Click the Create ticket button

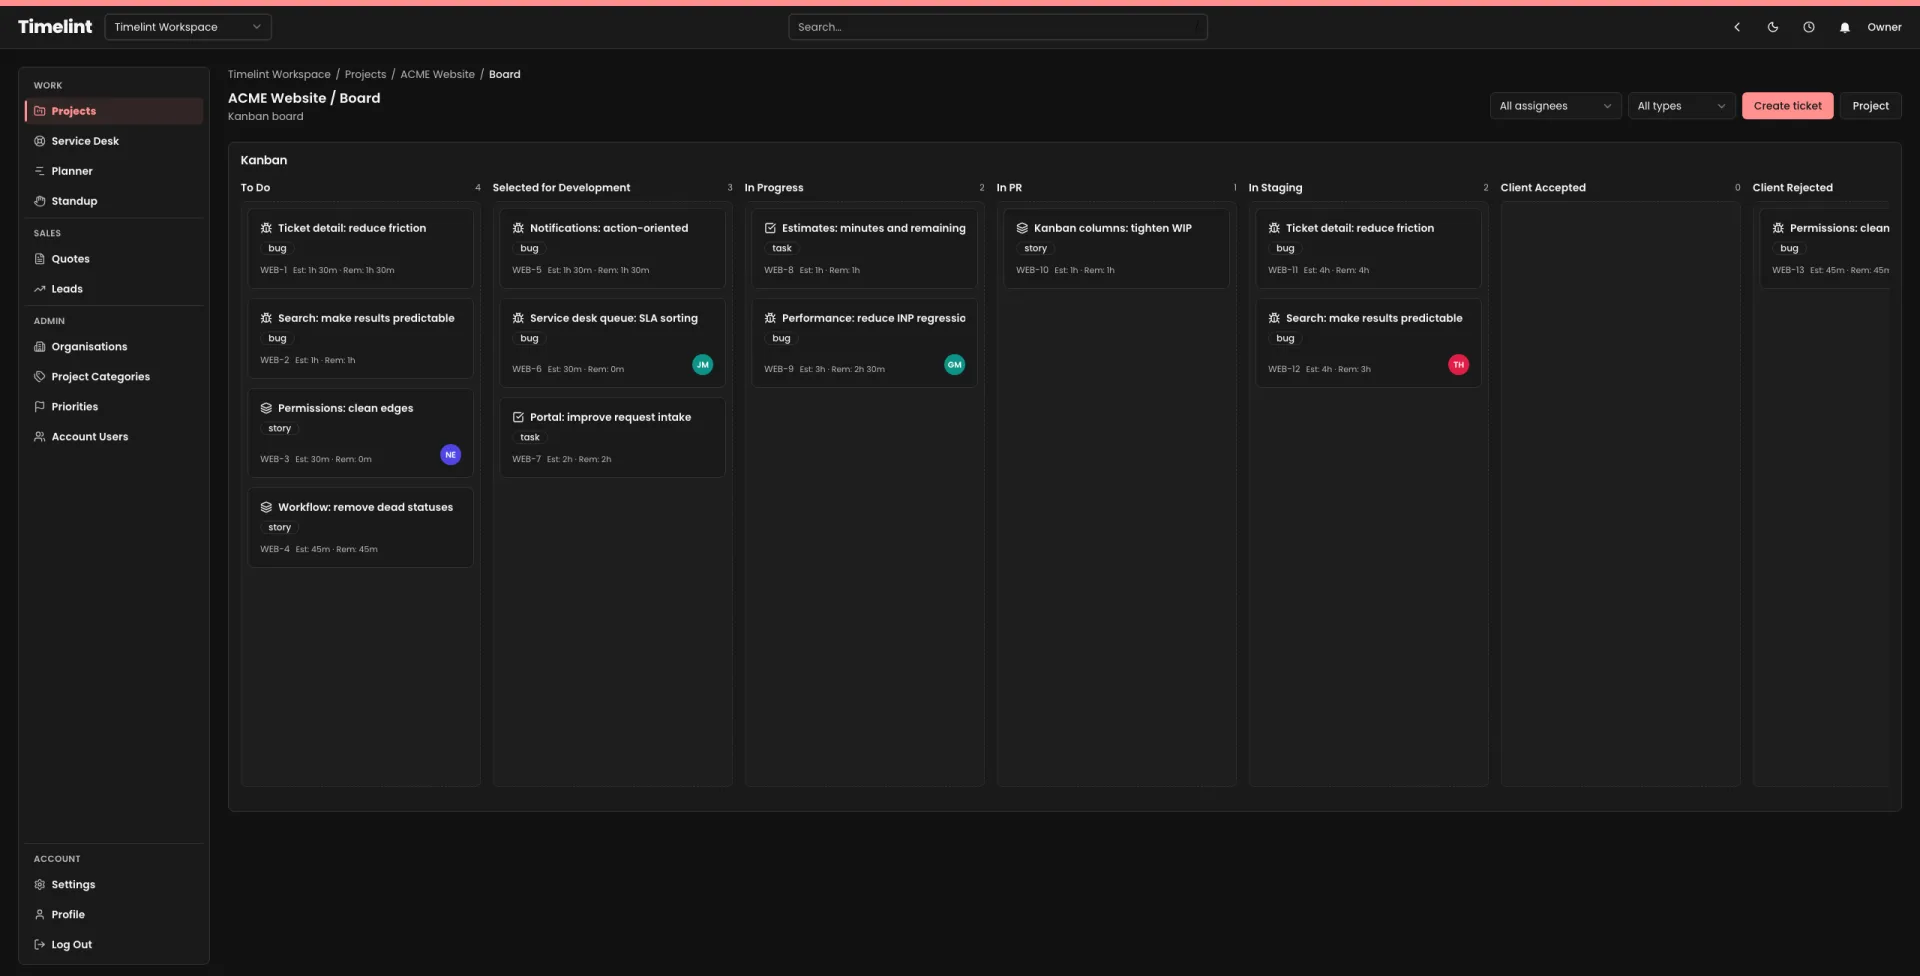click(x=1788, y=105)
